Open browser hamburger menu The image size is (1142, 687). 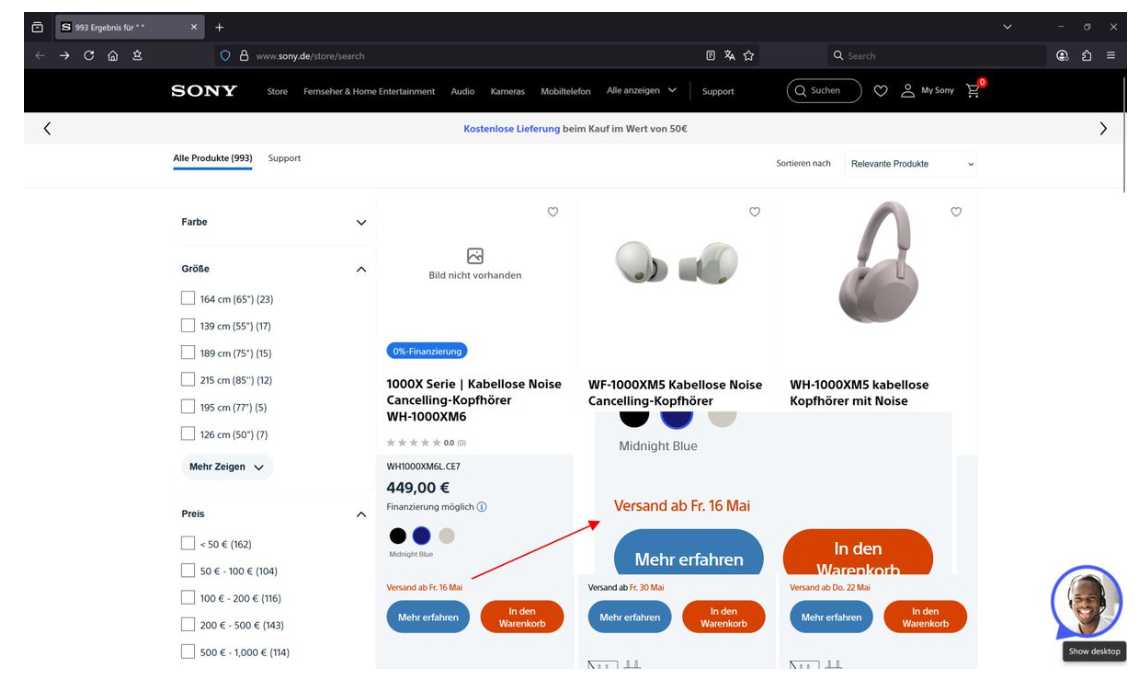(1111, 55)
